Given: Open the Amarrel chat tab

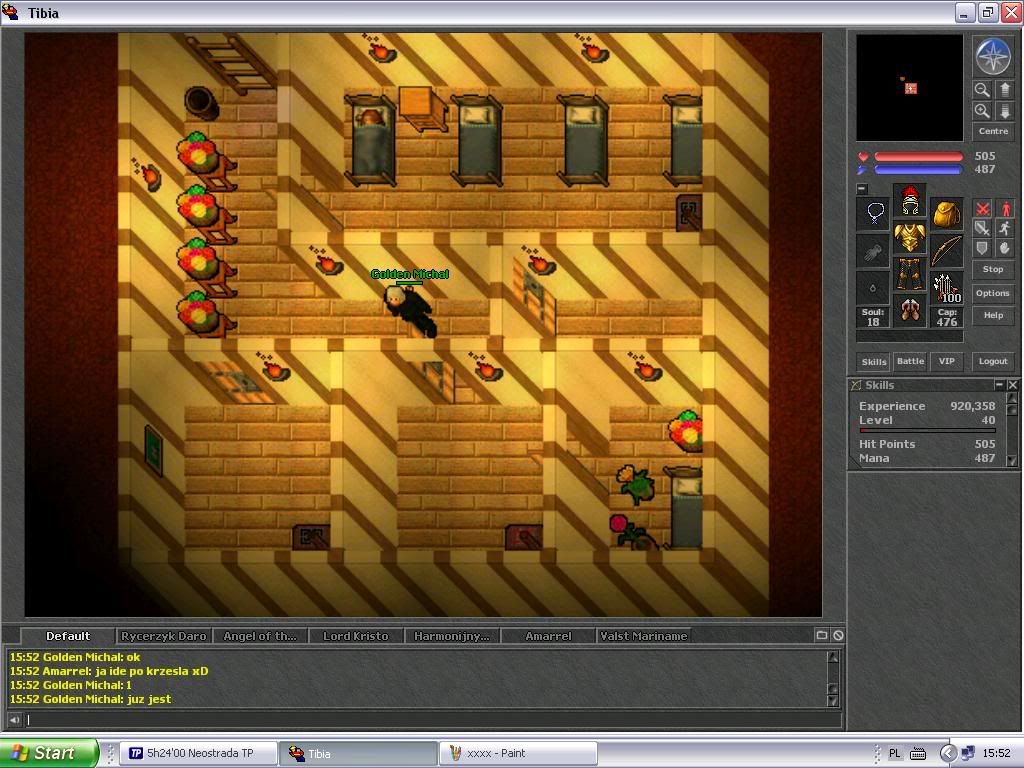Looking at the screenshot, I should click(548, 635).
